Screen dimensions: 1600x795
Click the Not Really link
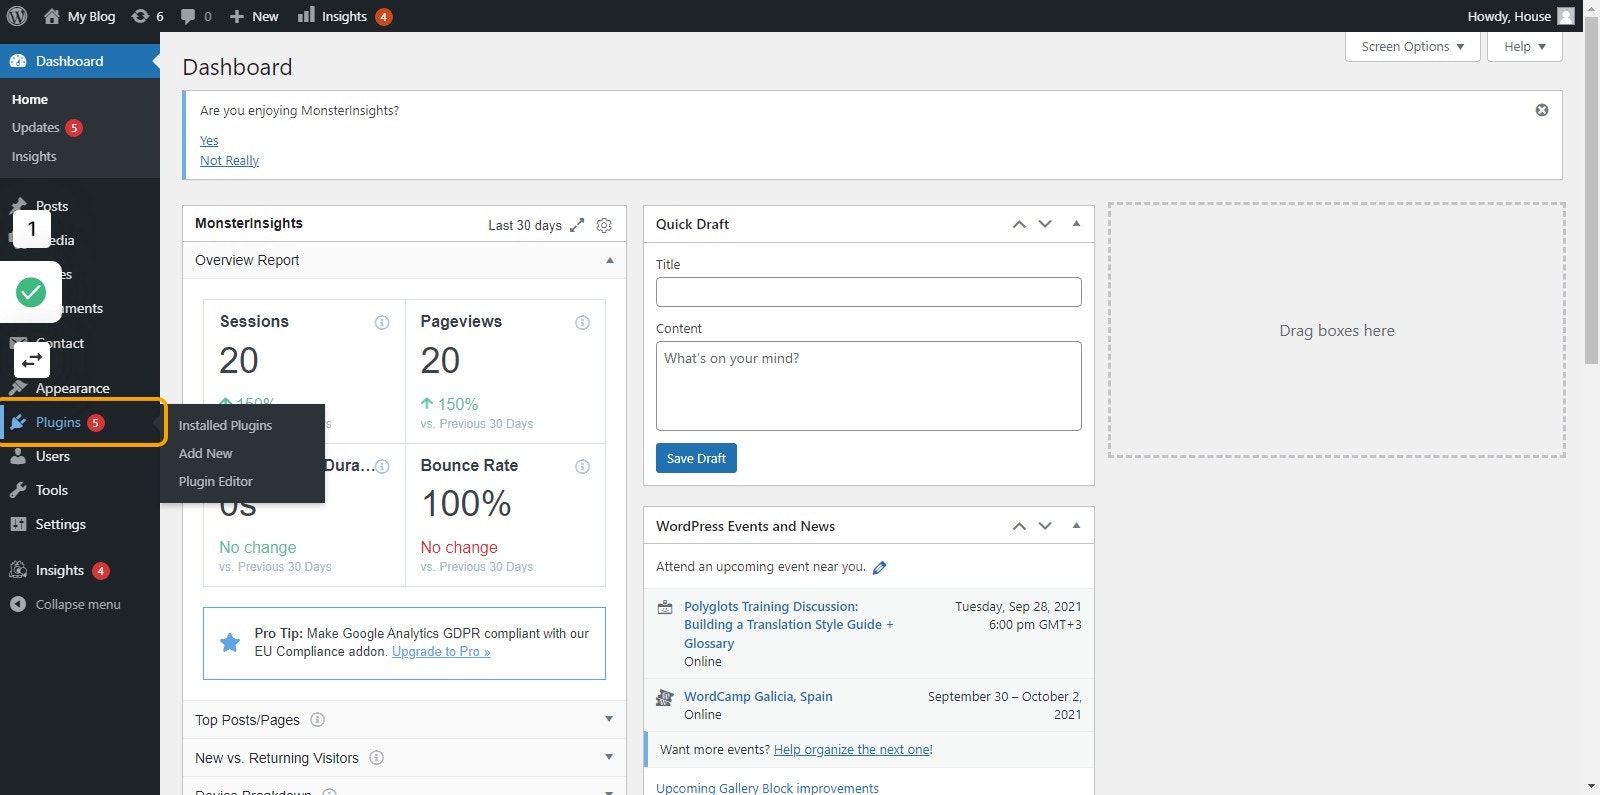click(229, 161)
